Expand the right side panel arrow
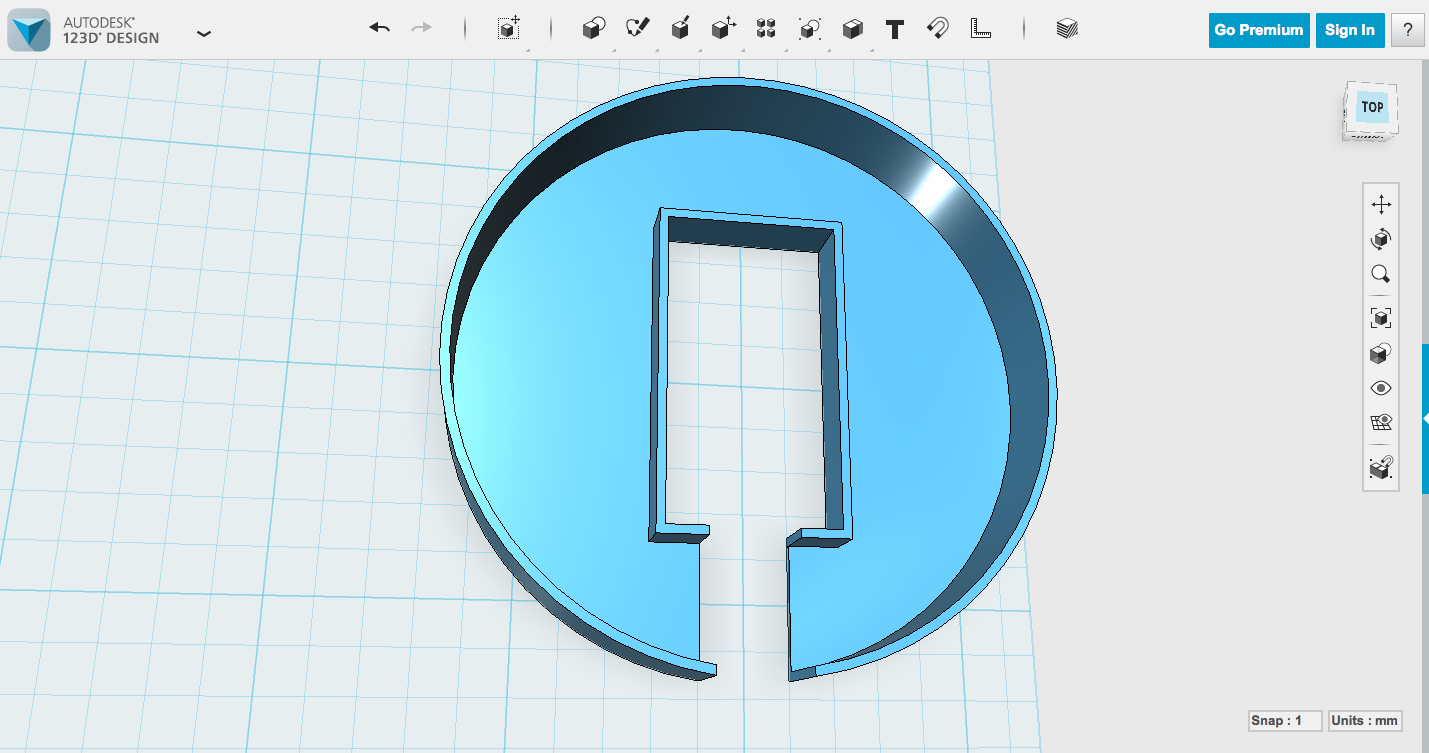This screenshot has height=753, width=1429. tap(1425, 419)
